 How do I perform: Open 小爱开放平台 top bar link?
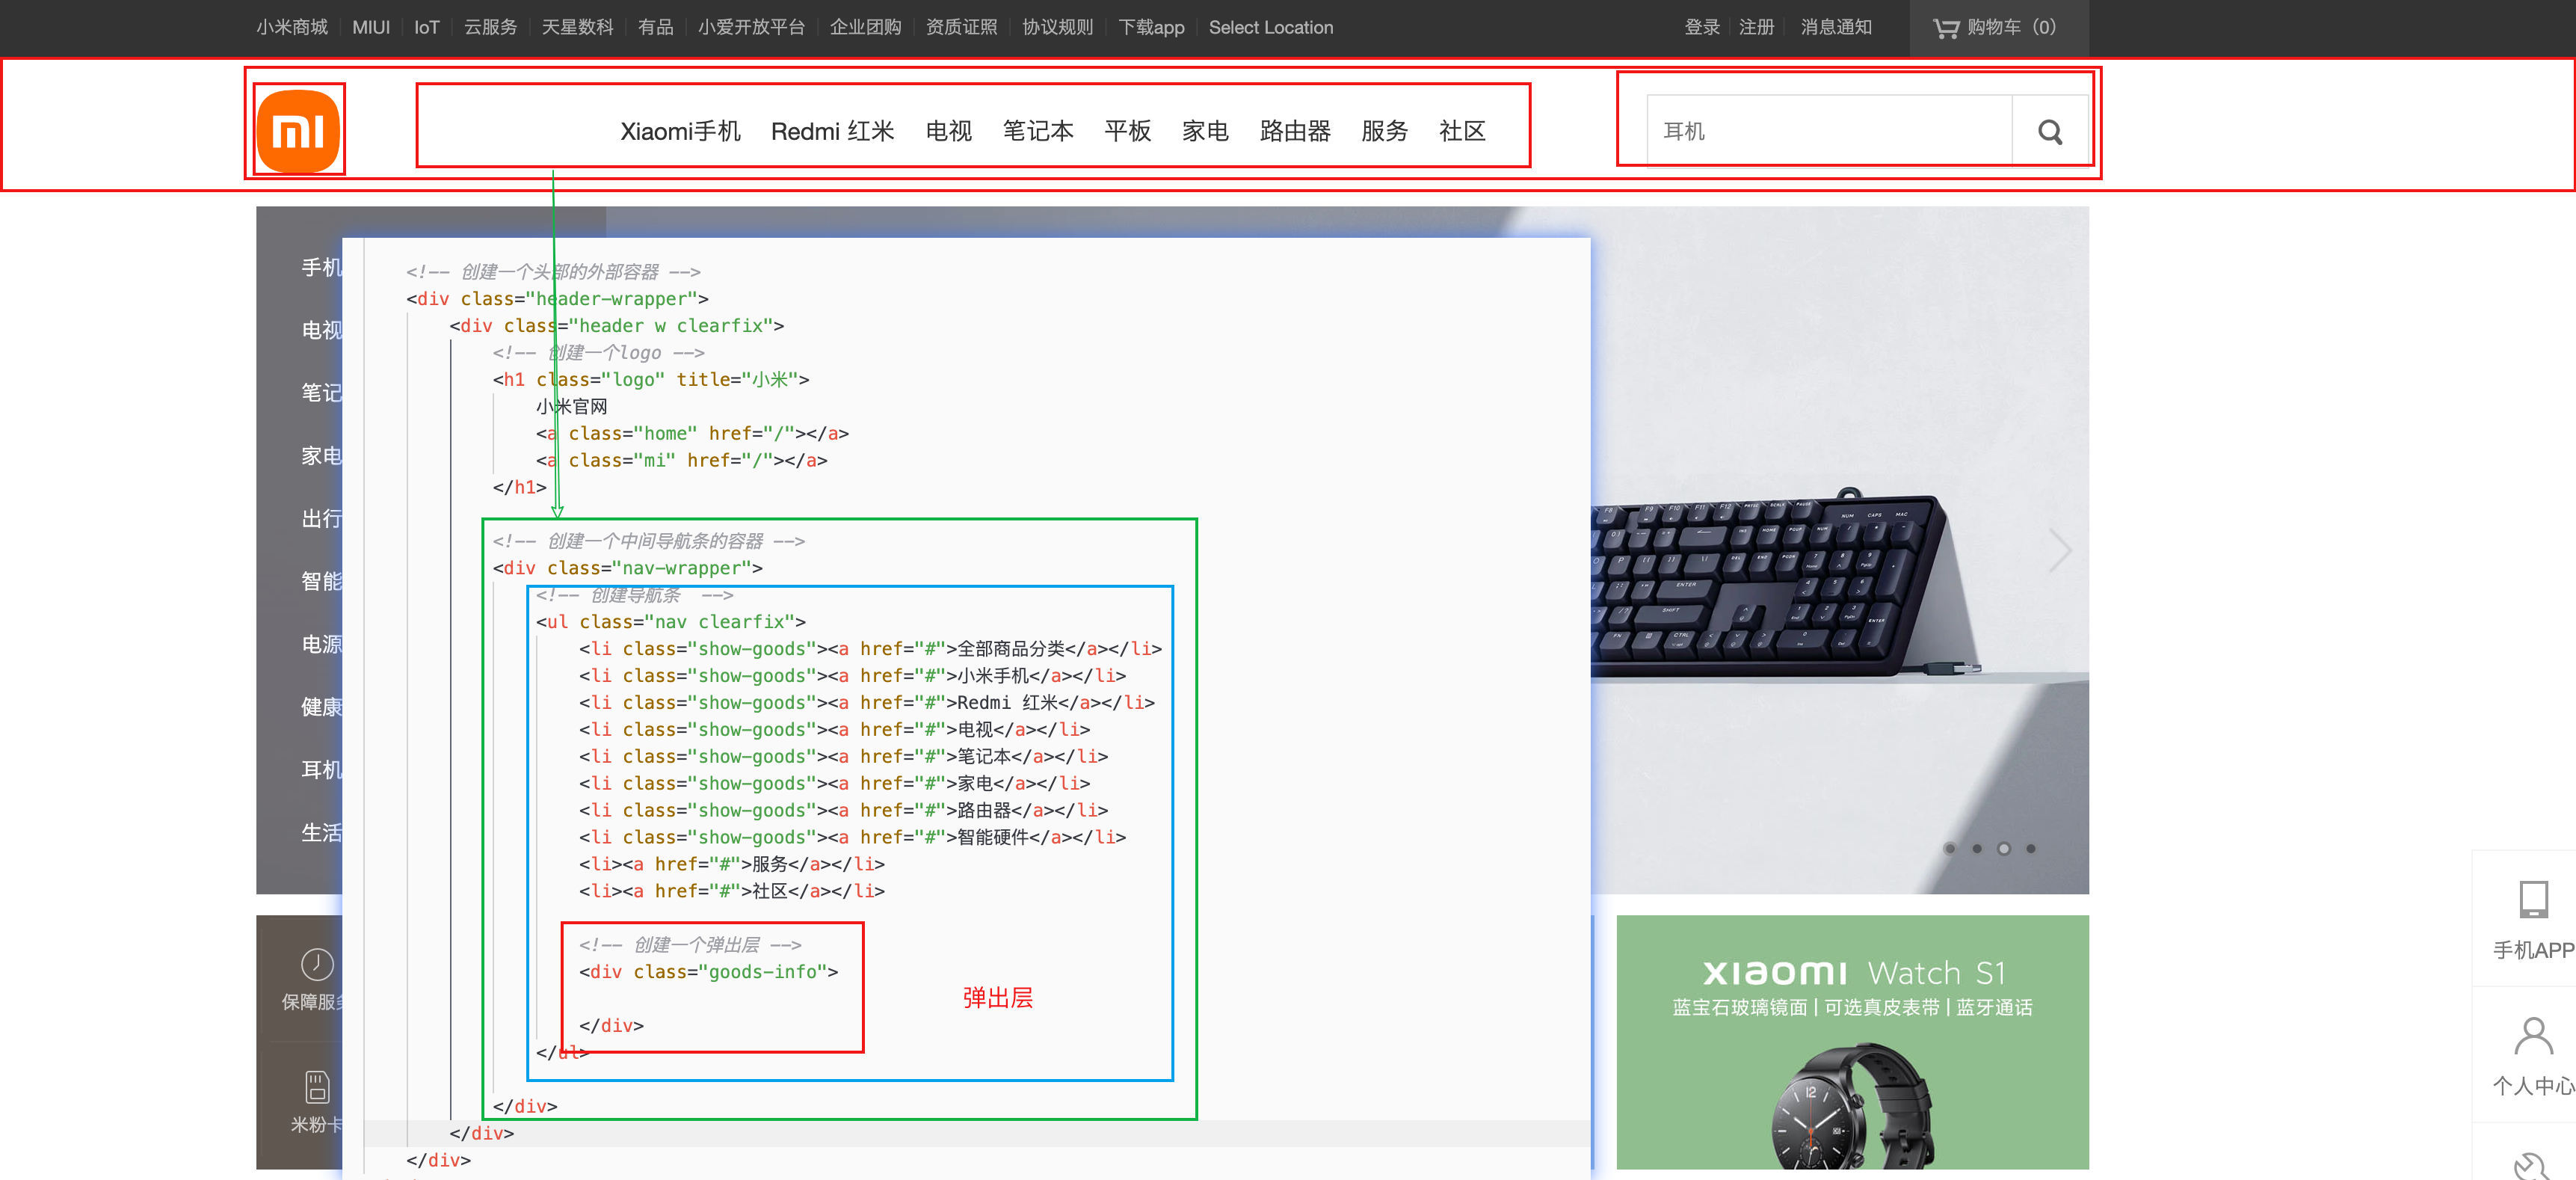pyautogui.click(x=751, y=27)
